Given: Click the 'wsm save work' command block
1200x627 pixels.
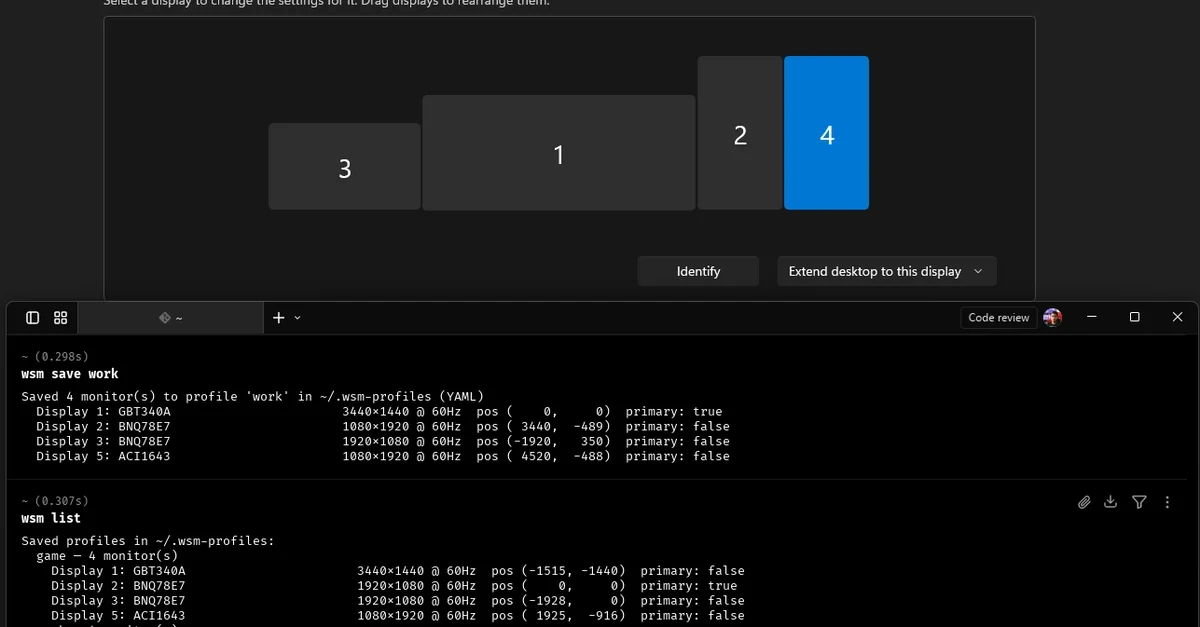Looking at the screenshot, I should click(x=70, y=374).
